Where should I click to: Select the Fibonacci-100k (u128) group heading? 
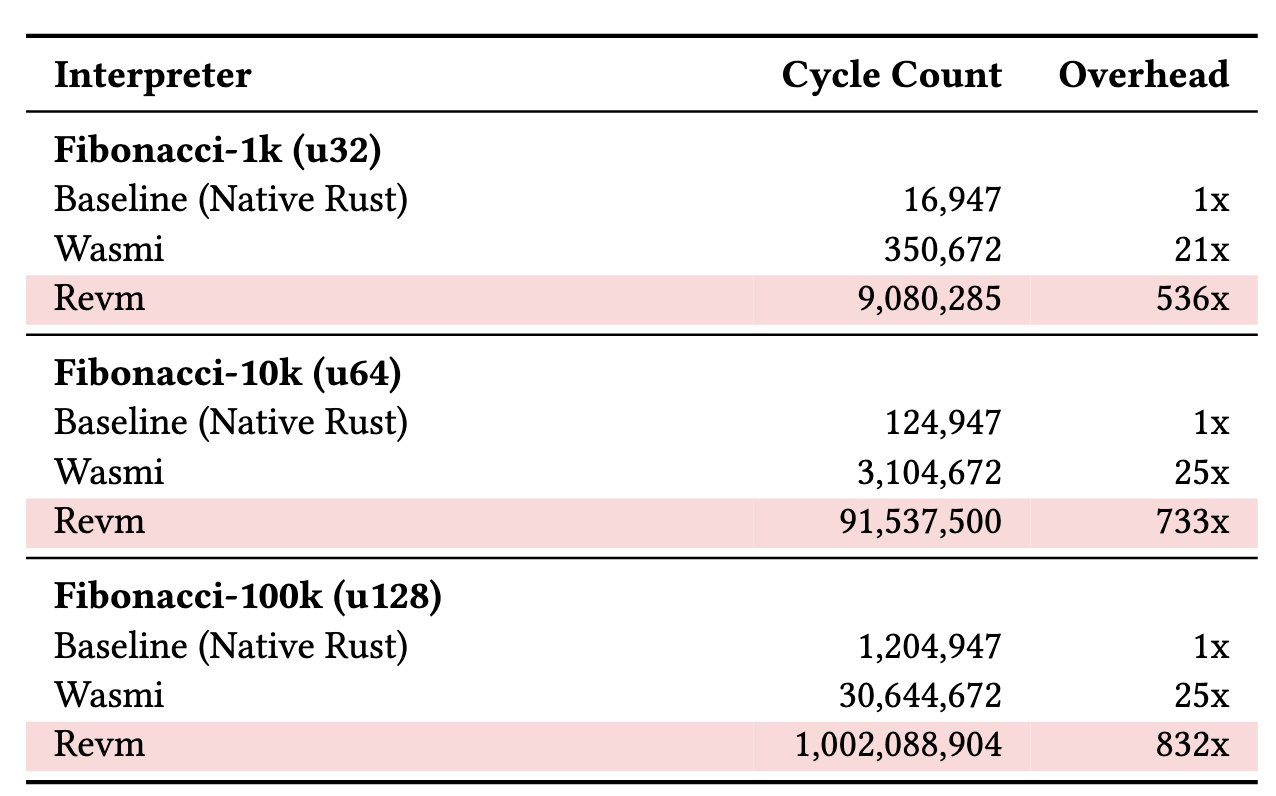(x=247, y=597)
